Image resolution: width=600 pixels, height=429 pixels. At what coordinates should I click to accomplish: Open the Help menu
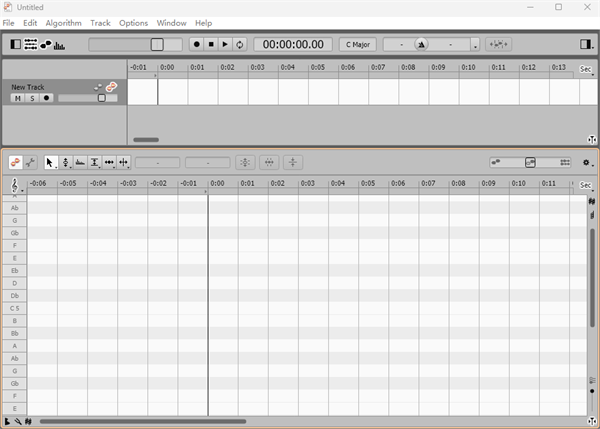point(203,23)
